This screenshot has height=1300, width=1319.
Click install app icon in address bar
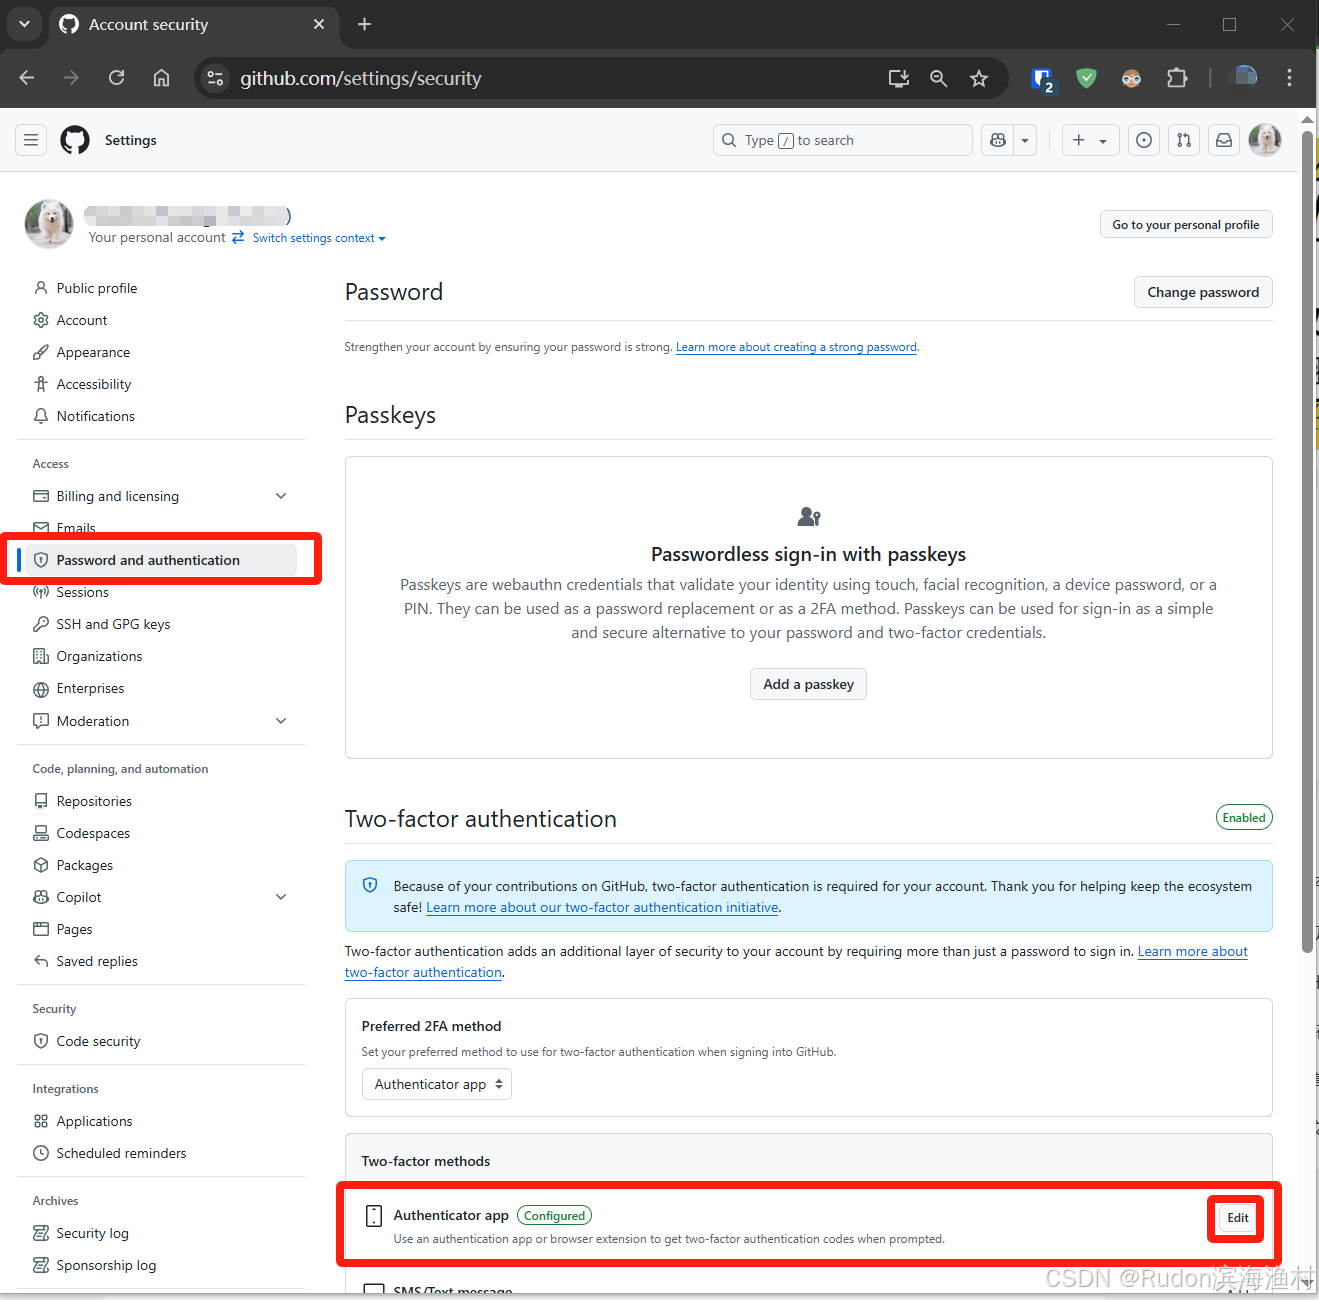tap(899, 78)
